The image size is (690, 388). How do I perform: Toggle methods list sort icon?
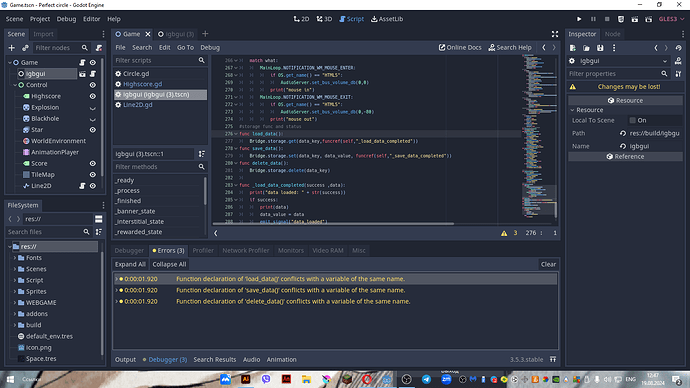(x=202, y=154)
